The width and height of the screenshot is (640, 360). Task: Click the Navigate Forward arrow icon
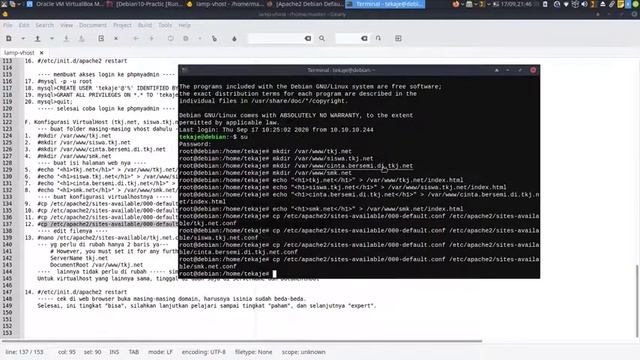coord(151,38)
